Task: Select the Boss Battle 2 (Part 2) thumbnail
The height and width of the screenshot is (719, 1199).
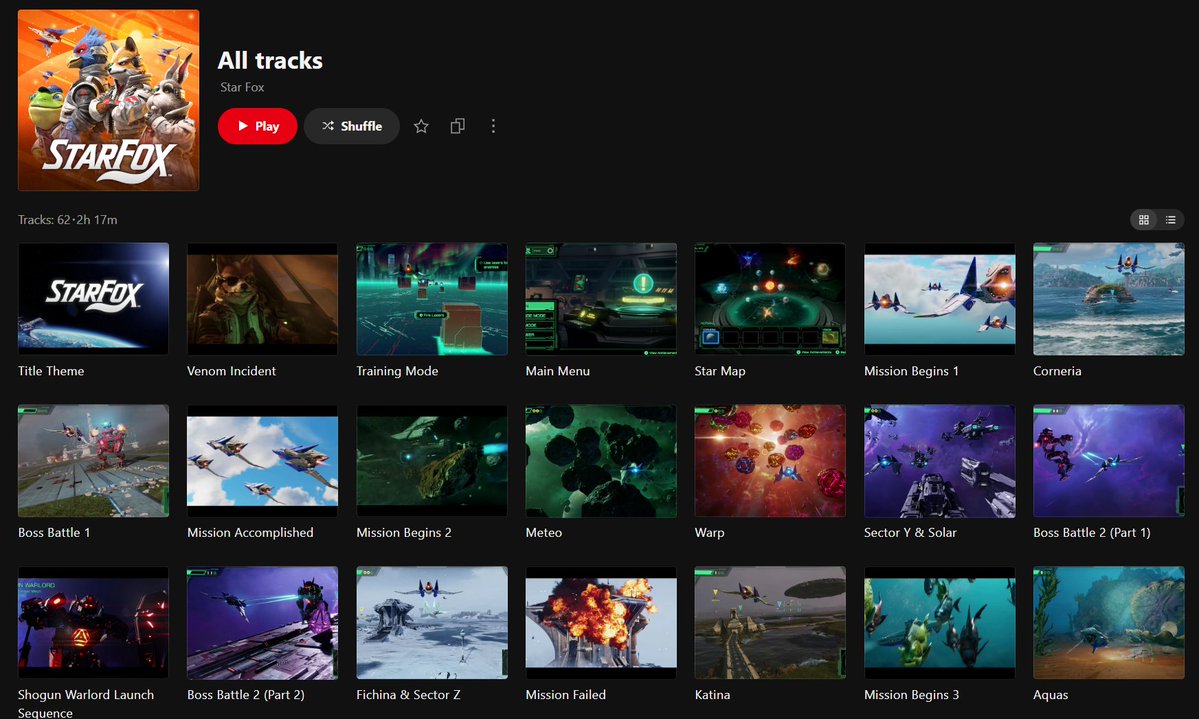Action: pos(262,623)
